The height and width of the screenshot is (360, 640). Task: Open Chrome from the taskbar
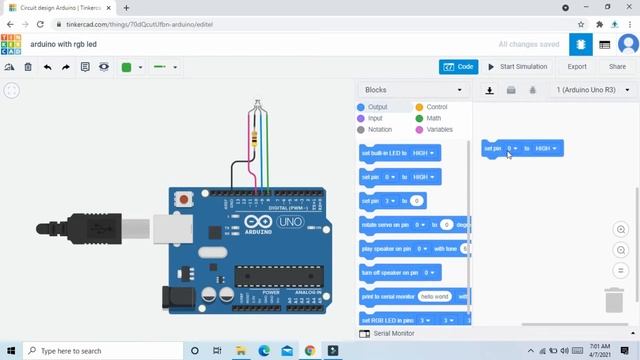pos(310,351)
